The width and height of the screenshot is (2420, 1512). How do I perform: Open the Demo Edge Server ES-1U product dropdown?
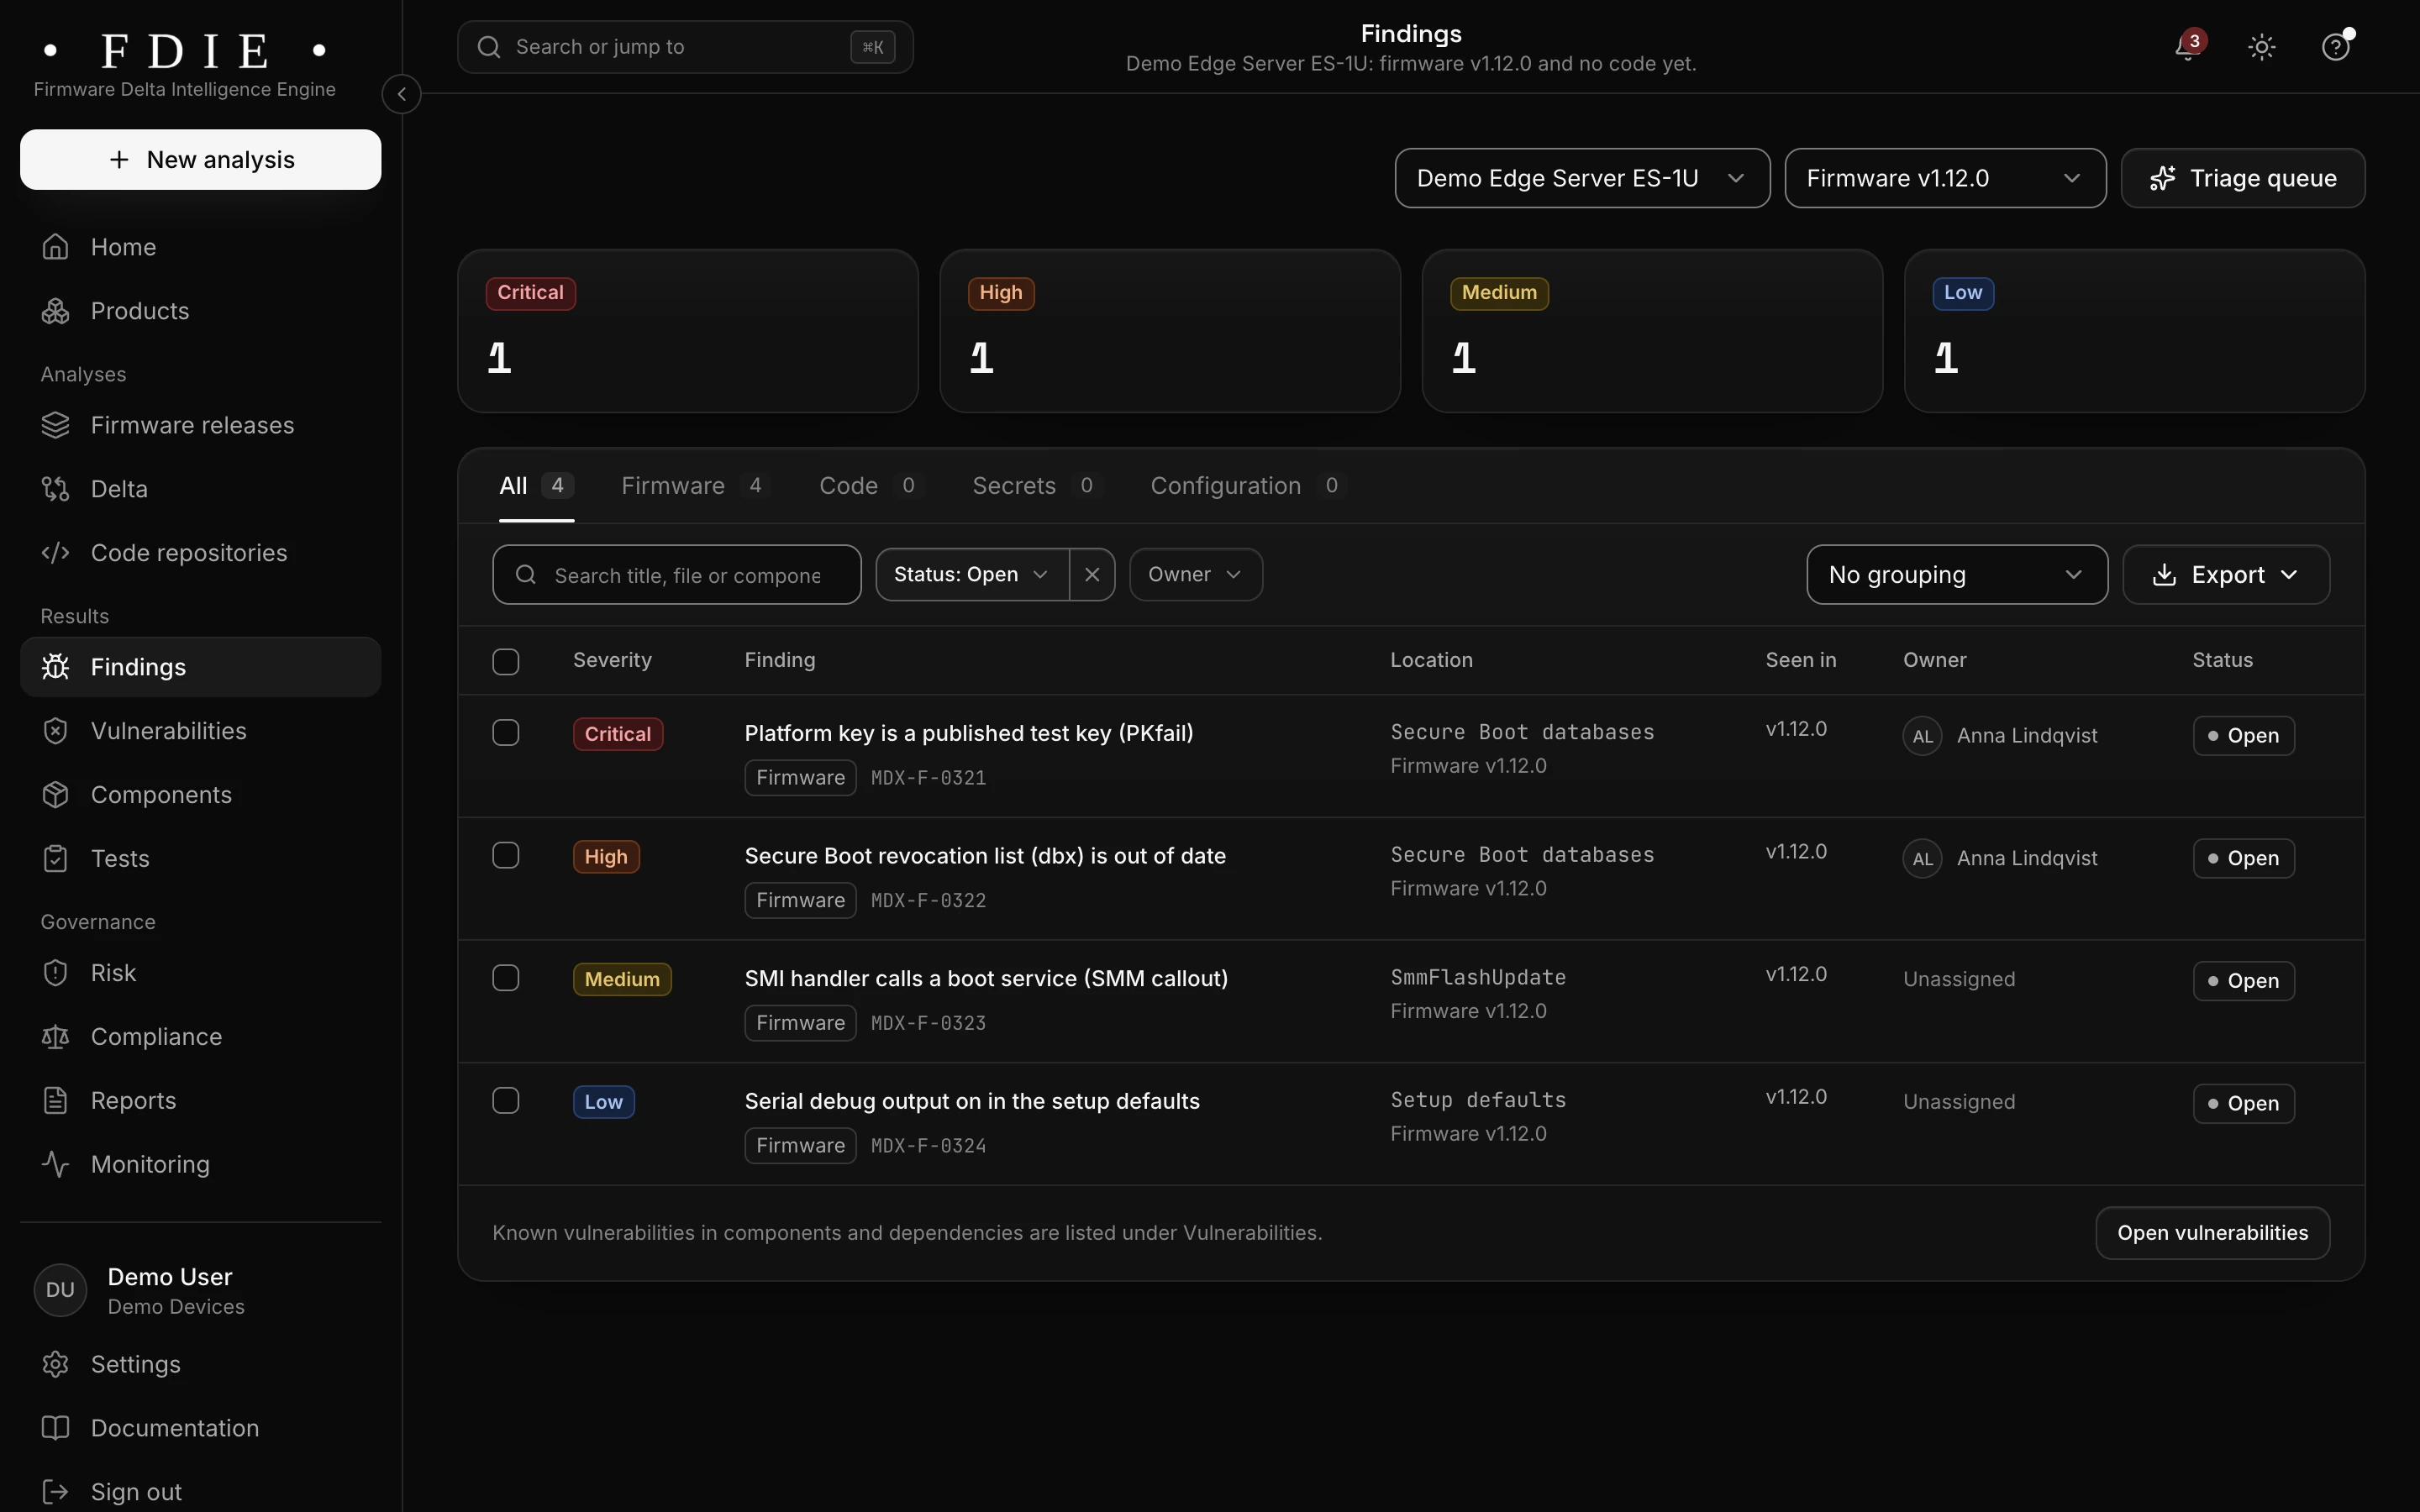click(1582, 178)
